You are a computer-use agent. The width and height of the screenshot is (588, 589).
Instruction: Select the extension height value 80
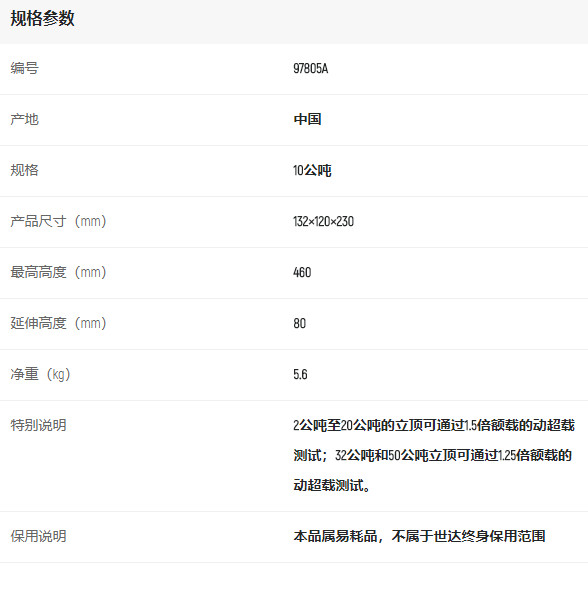pyautogui.click(x=299, y=323)
